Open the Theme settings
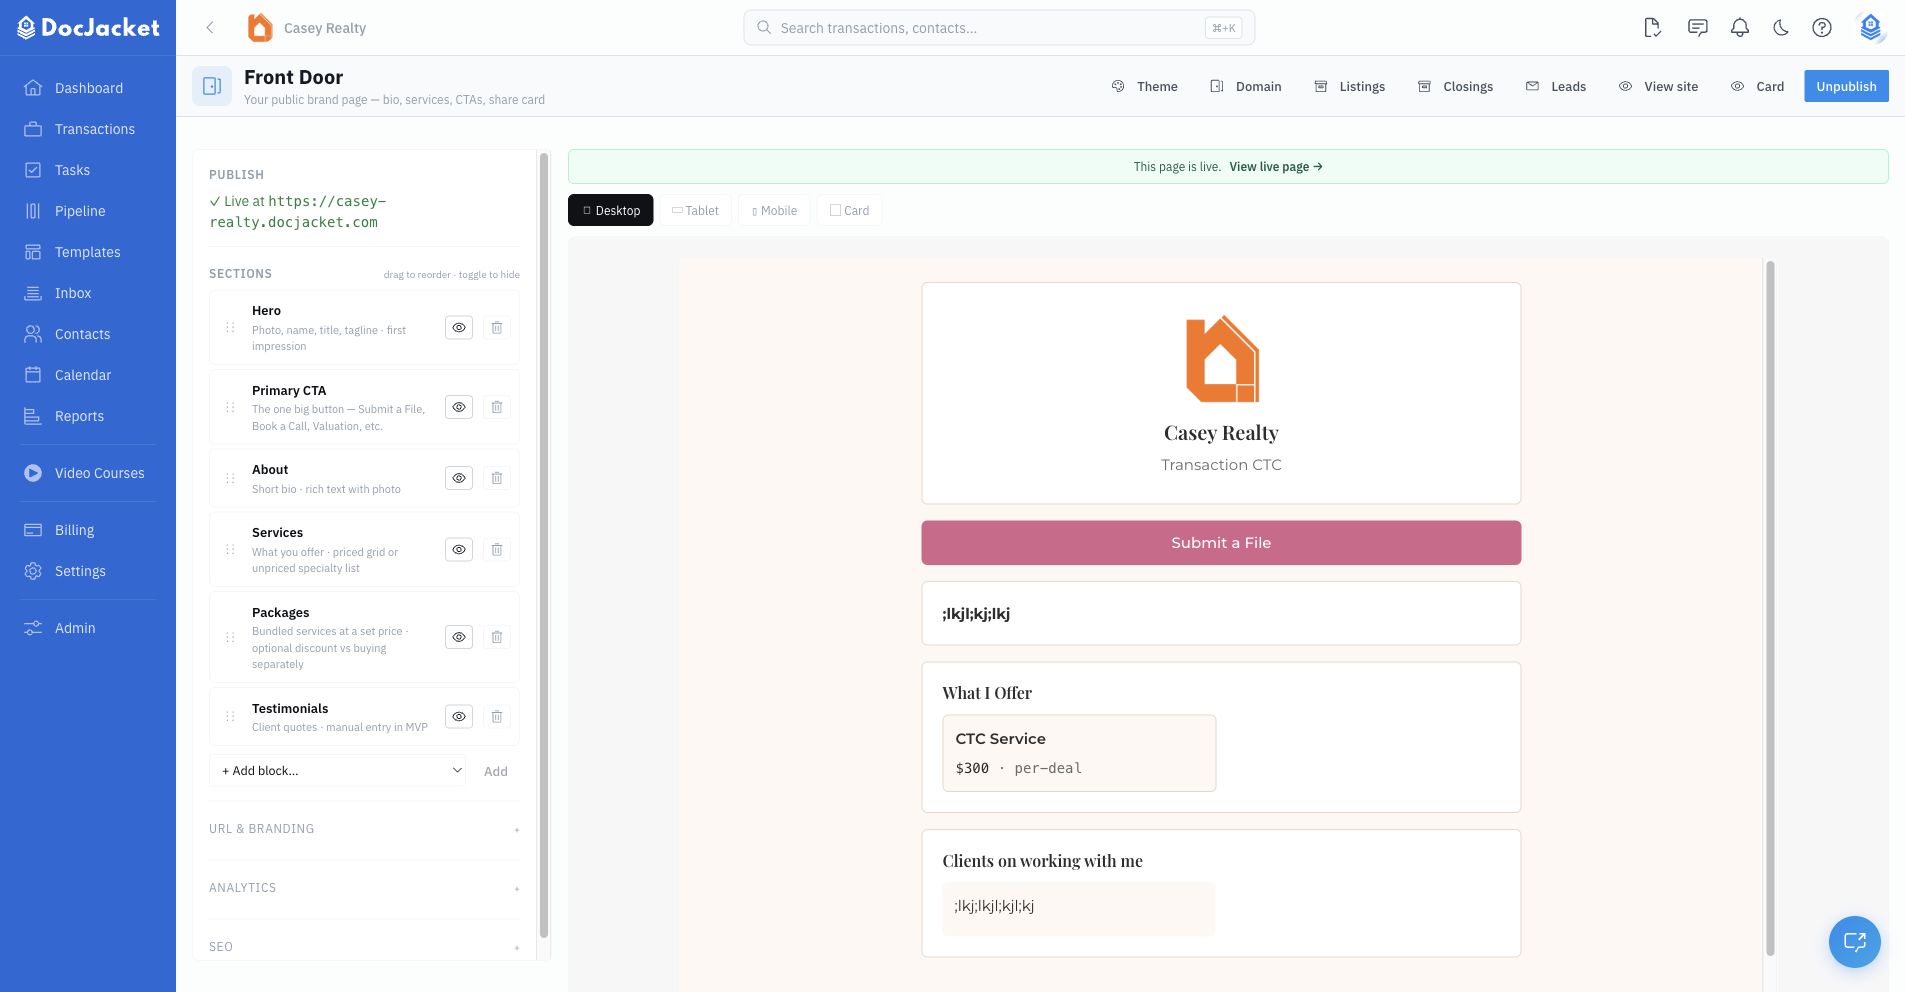Image resolution: width=1905 pixels, height=992 pixels. click(x=1145, y=86)
